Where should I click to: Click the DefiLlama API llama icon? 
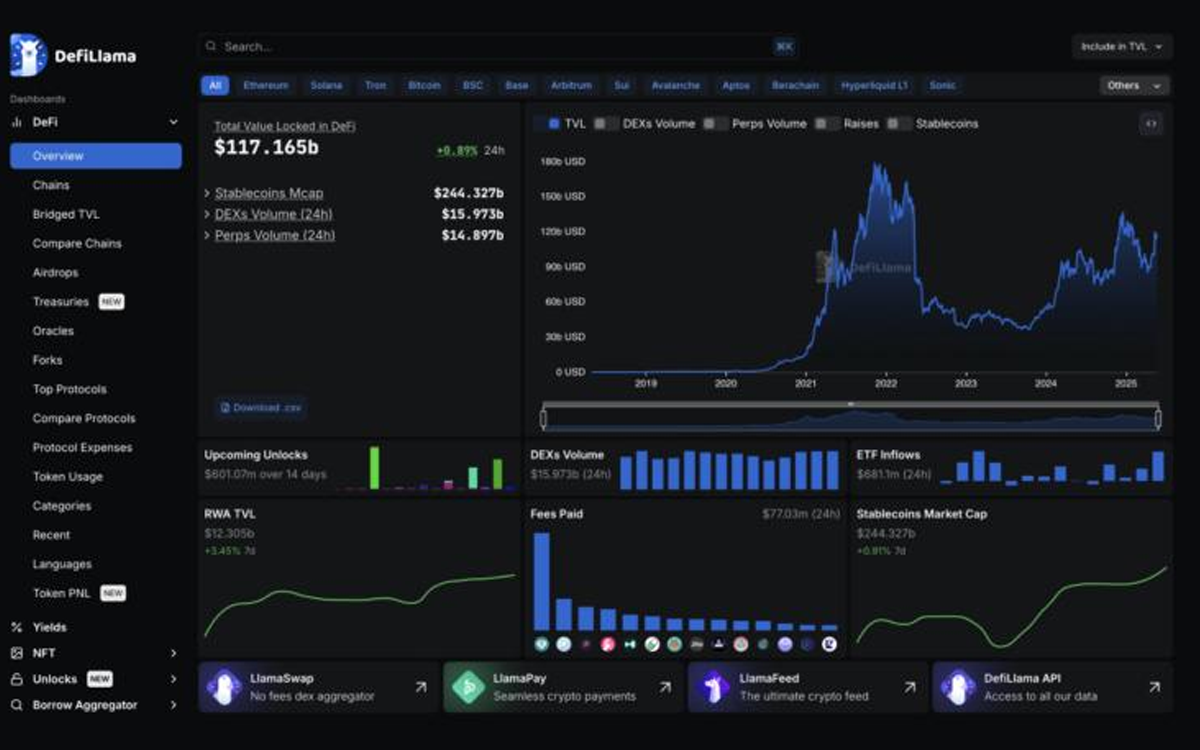click(x=959, y=687)
